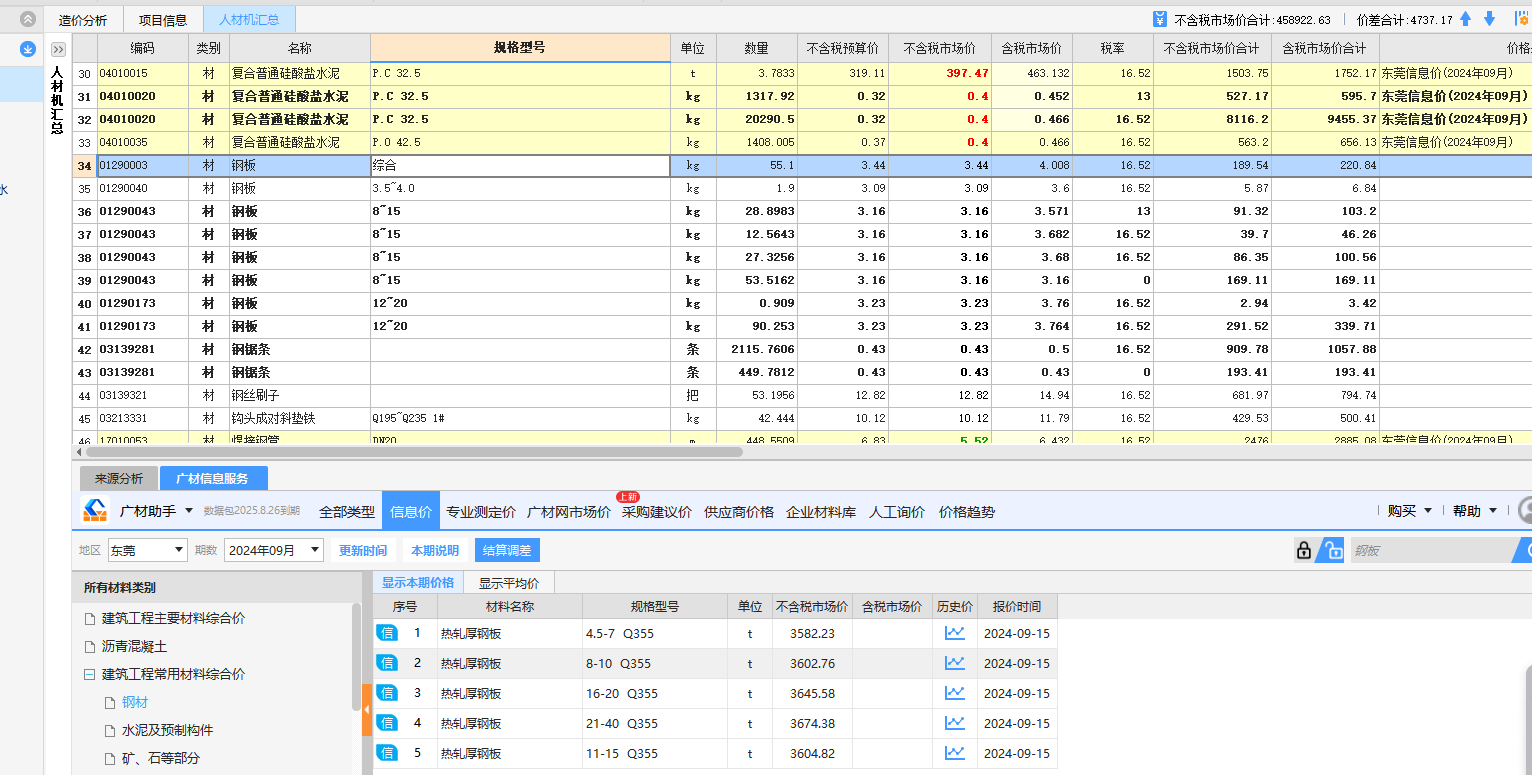Select the 钢材 tree item
Screen dimensions: 1532x775
135,703
